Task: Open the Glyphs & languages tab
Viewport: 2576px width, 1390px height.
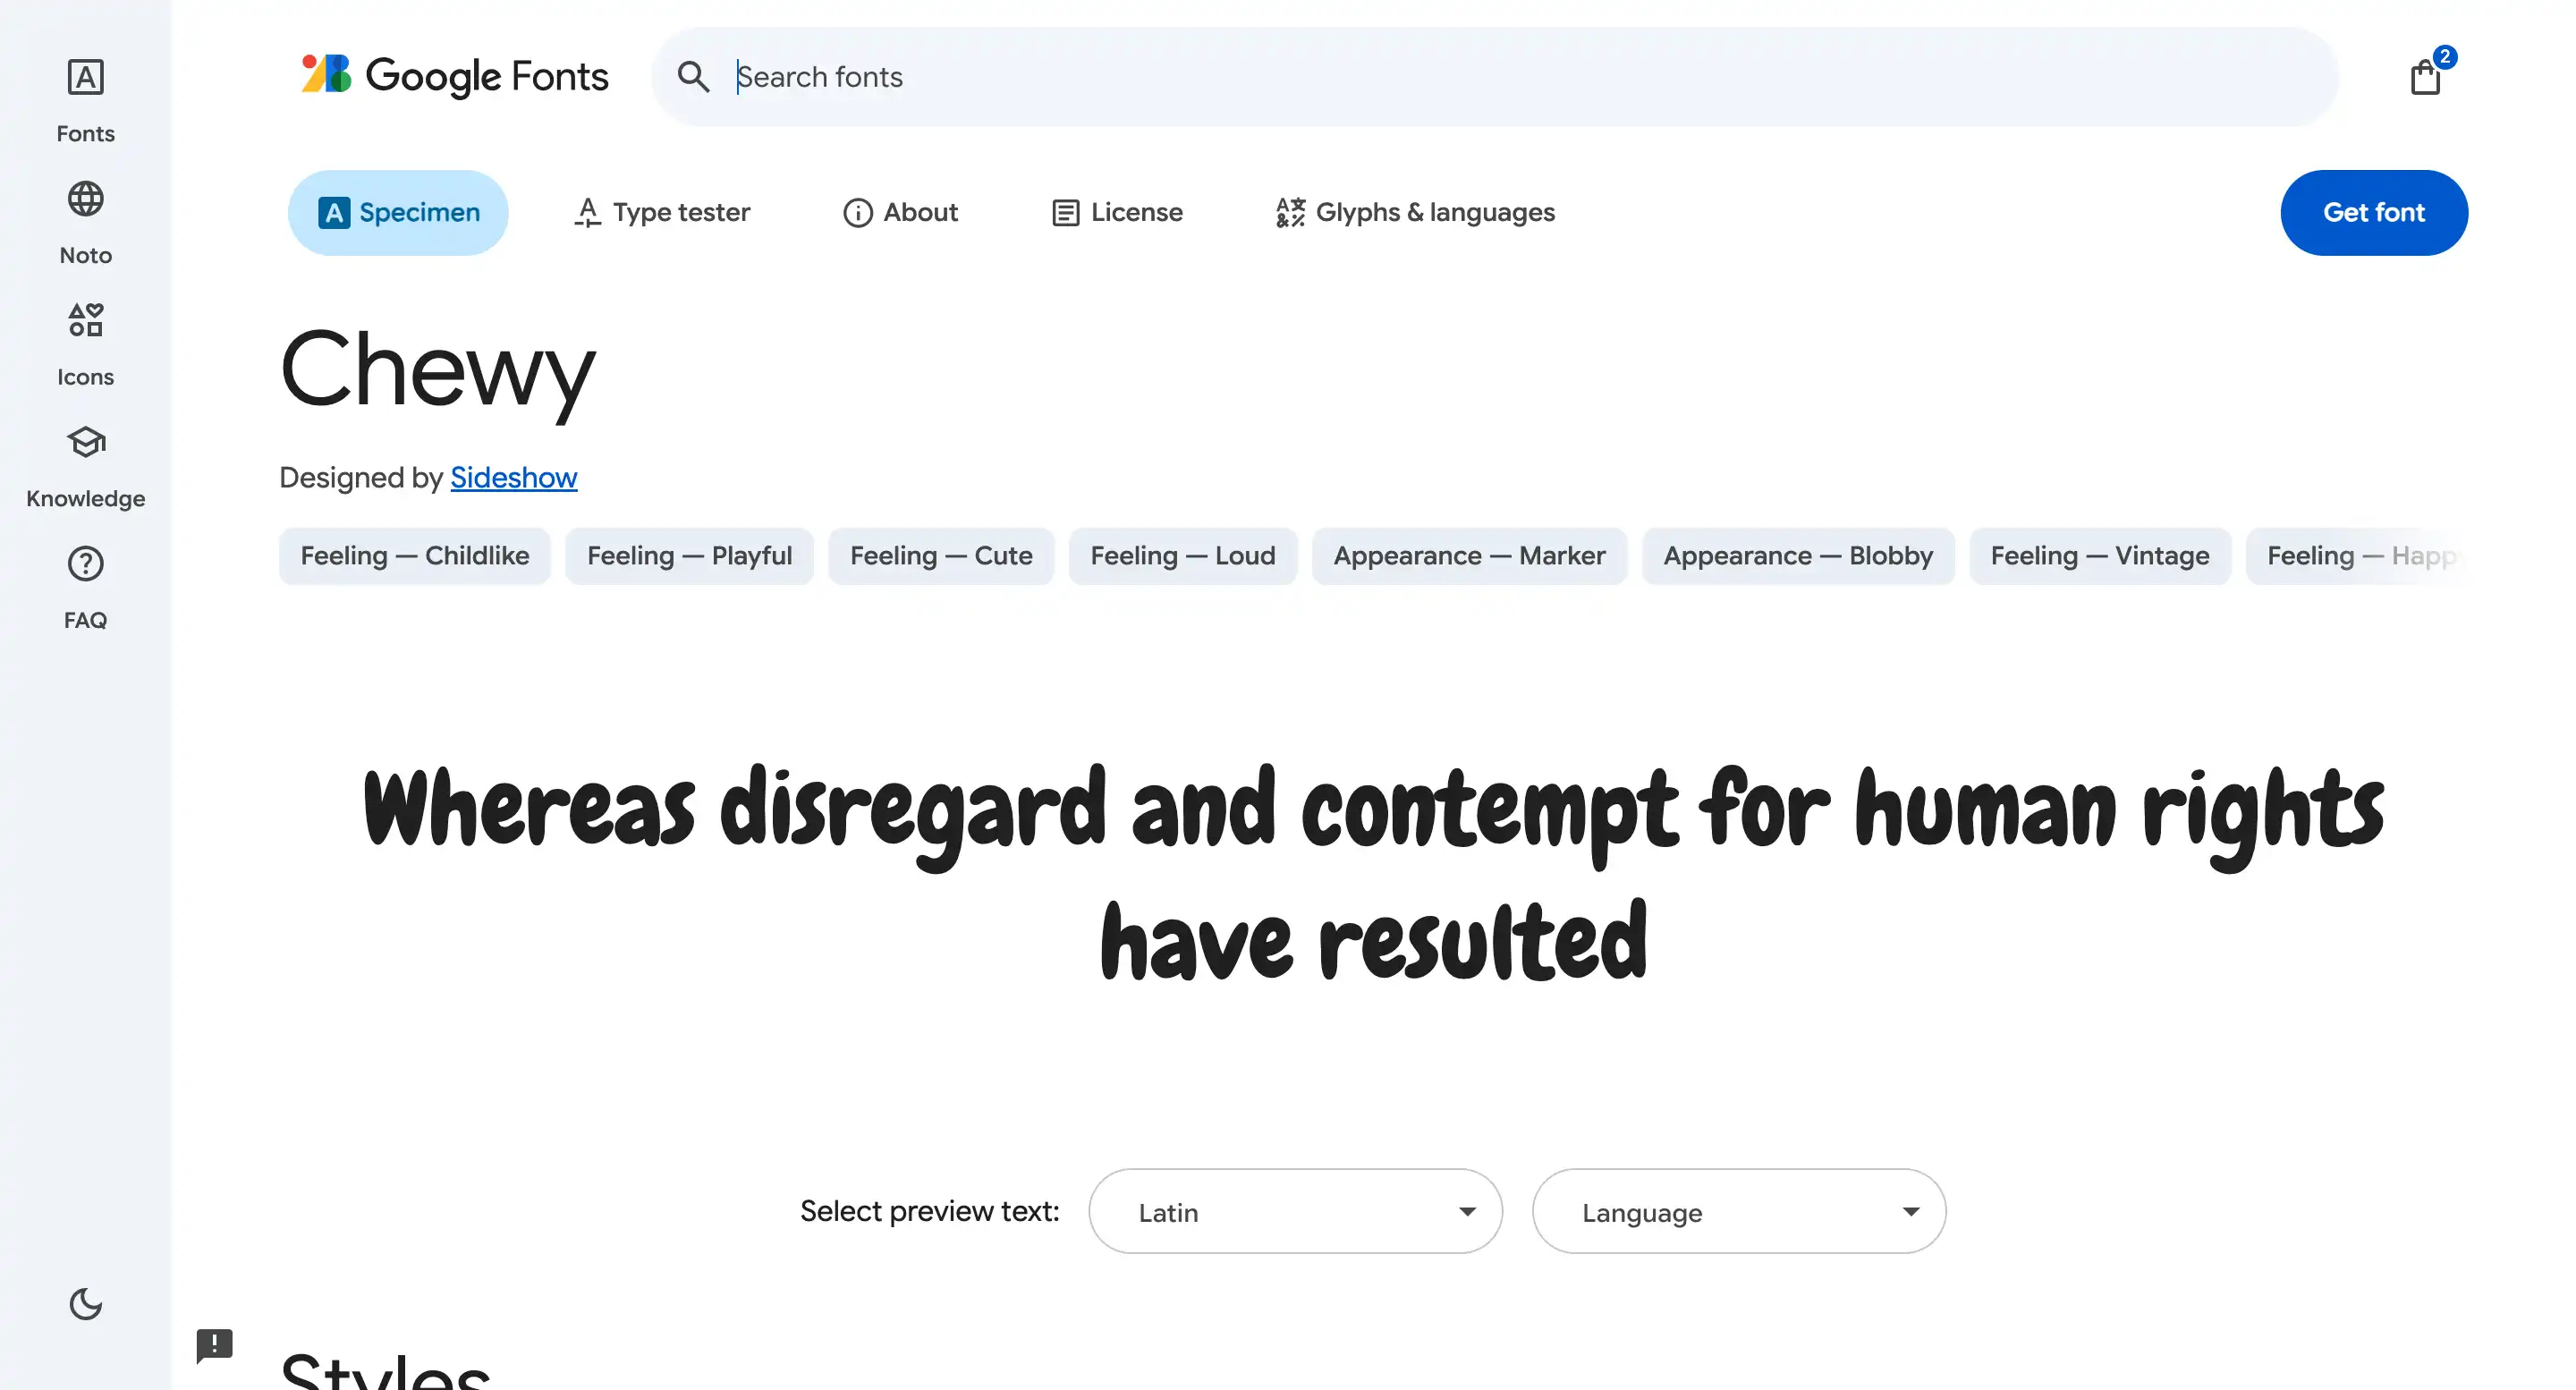Action: (x=1414, y=212)
